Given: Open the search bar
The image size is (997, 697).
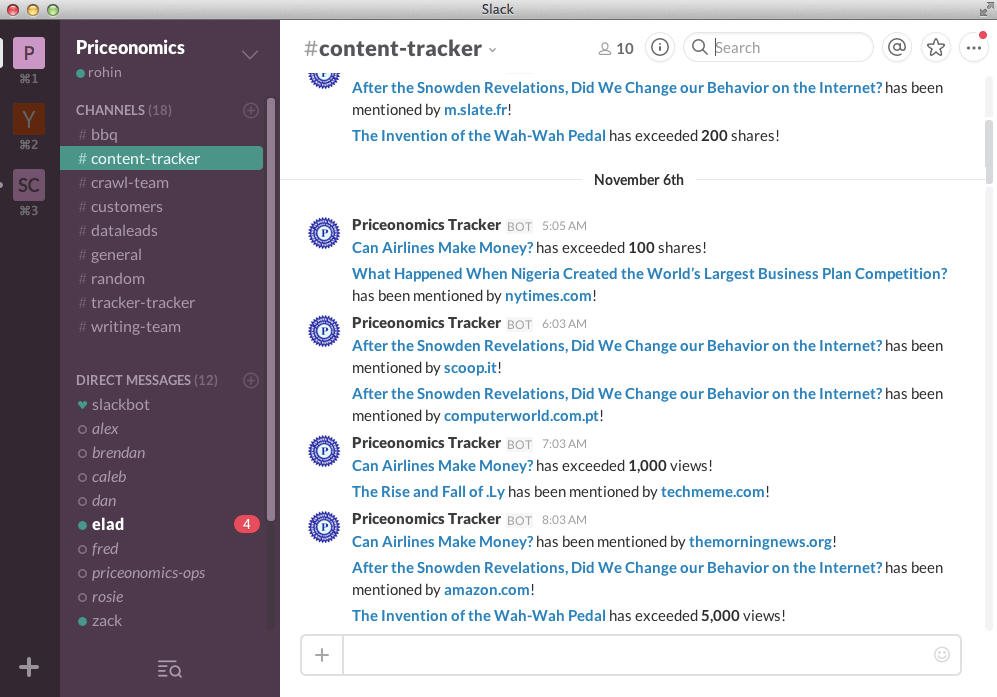Looking at the screenshot, I should coord(778,47).
